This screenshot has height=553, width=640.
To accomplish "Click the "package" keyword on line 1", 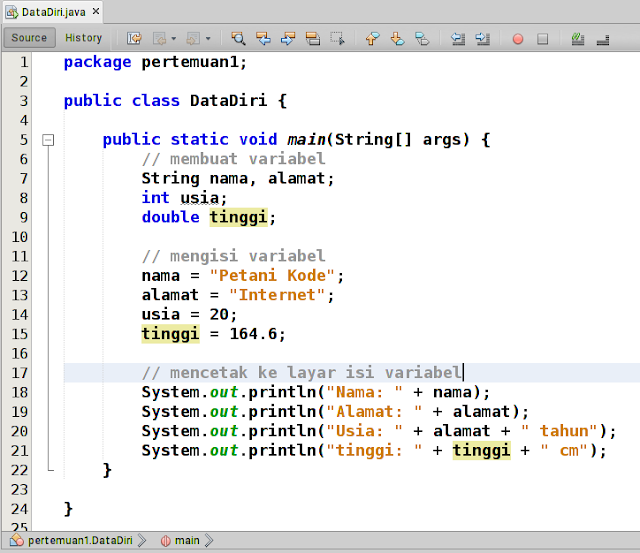I will pyautogui.click(x=98, y=62).
